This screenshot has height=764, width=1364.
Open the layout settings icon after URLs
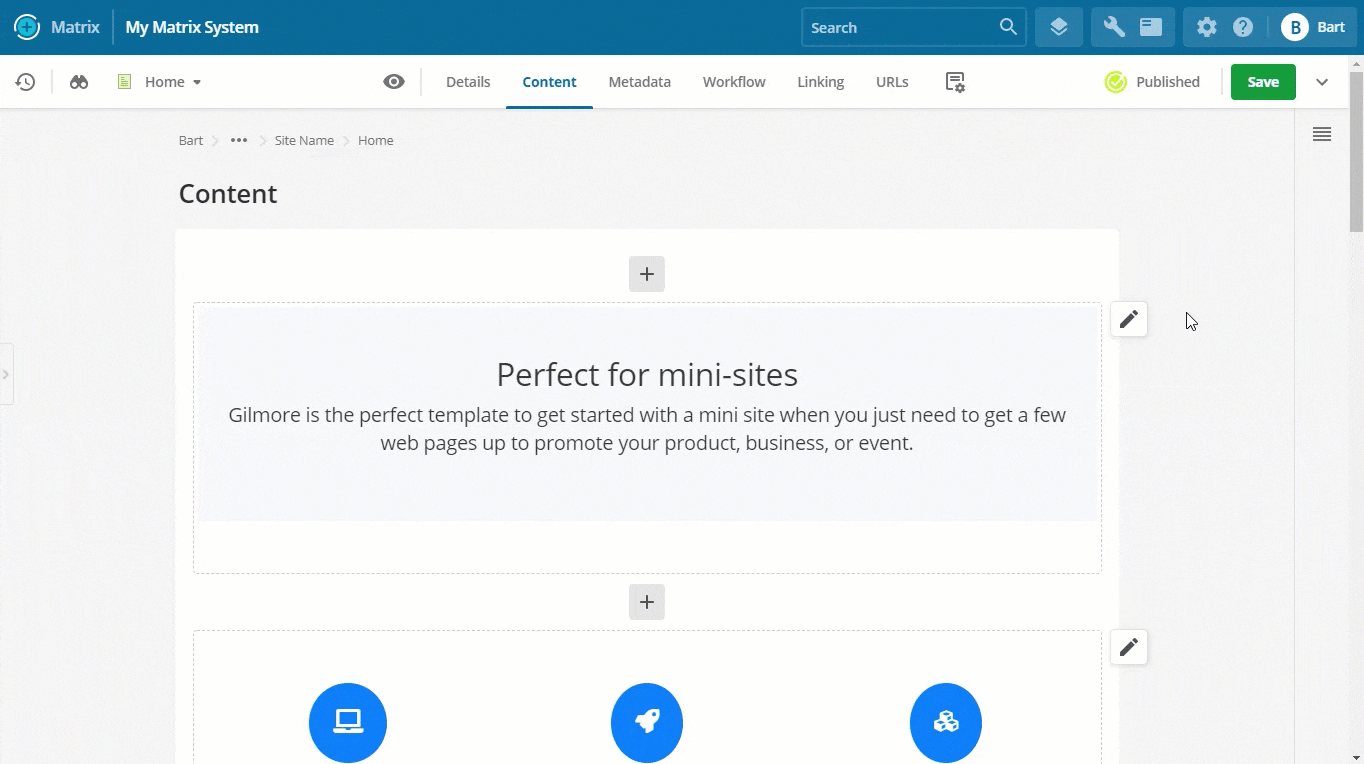(x=955, y=82)
